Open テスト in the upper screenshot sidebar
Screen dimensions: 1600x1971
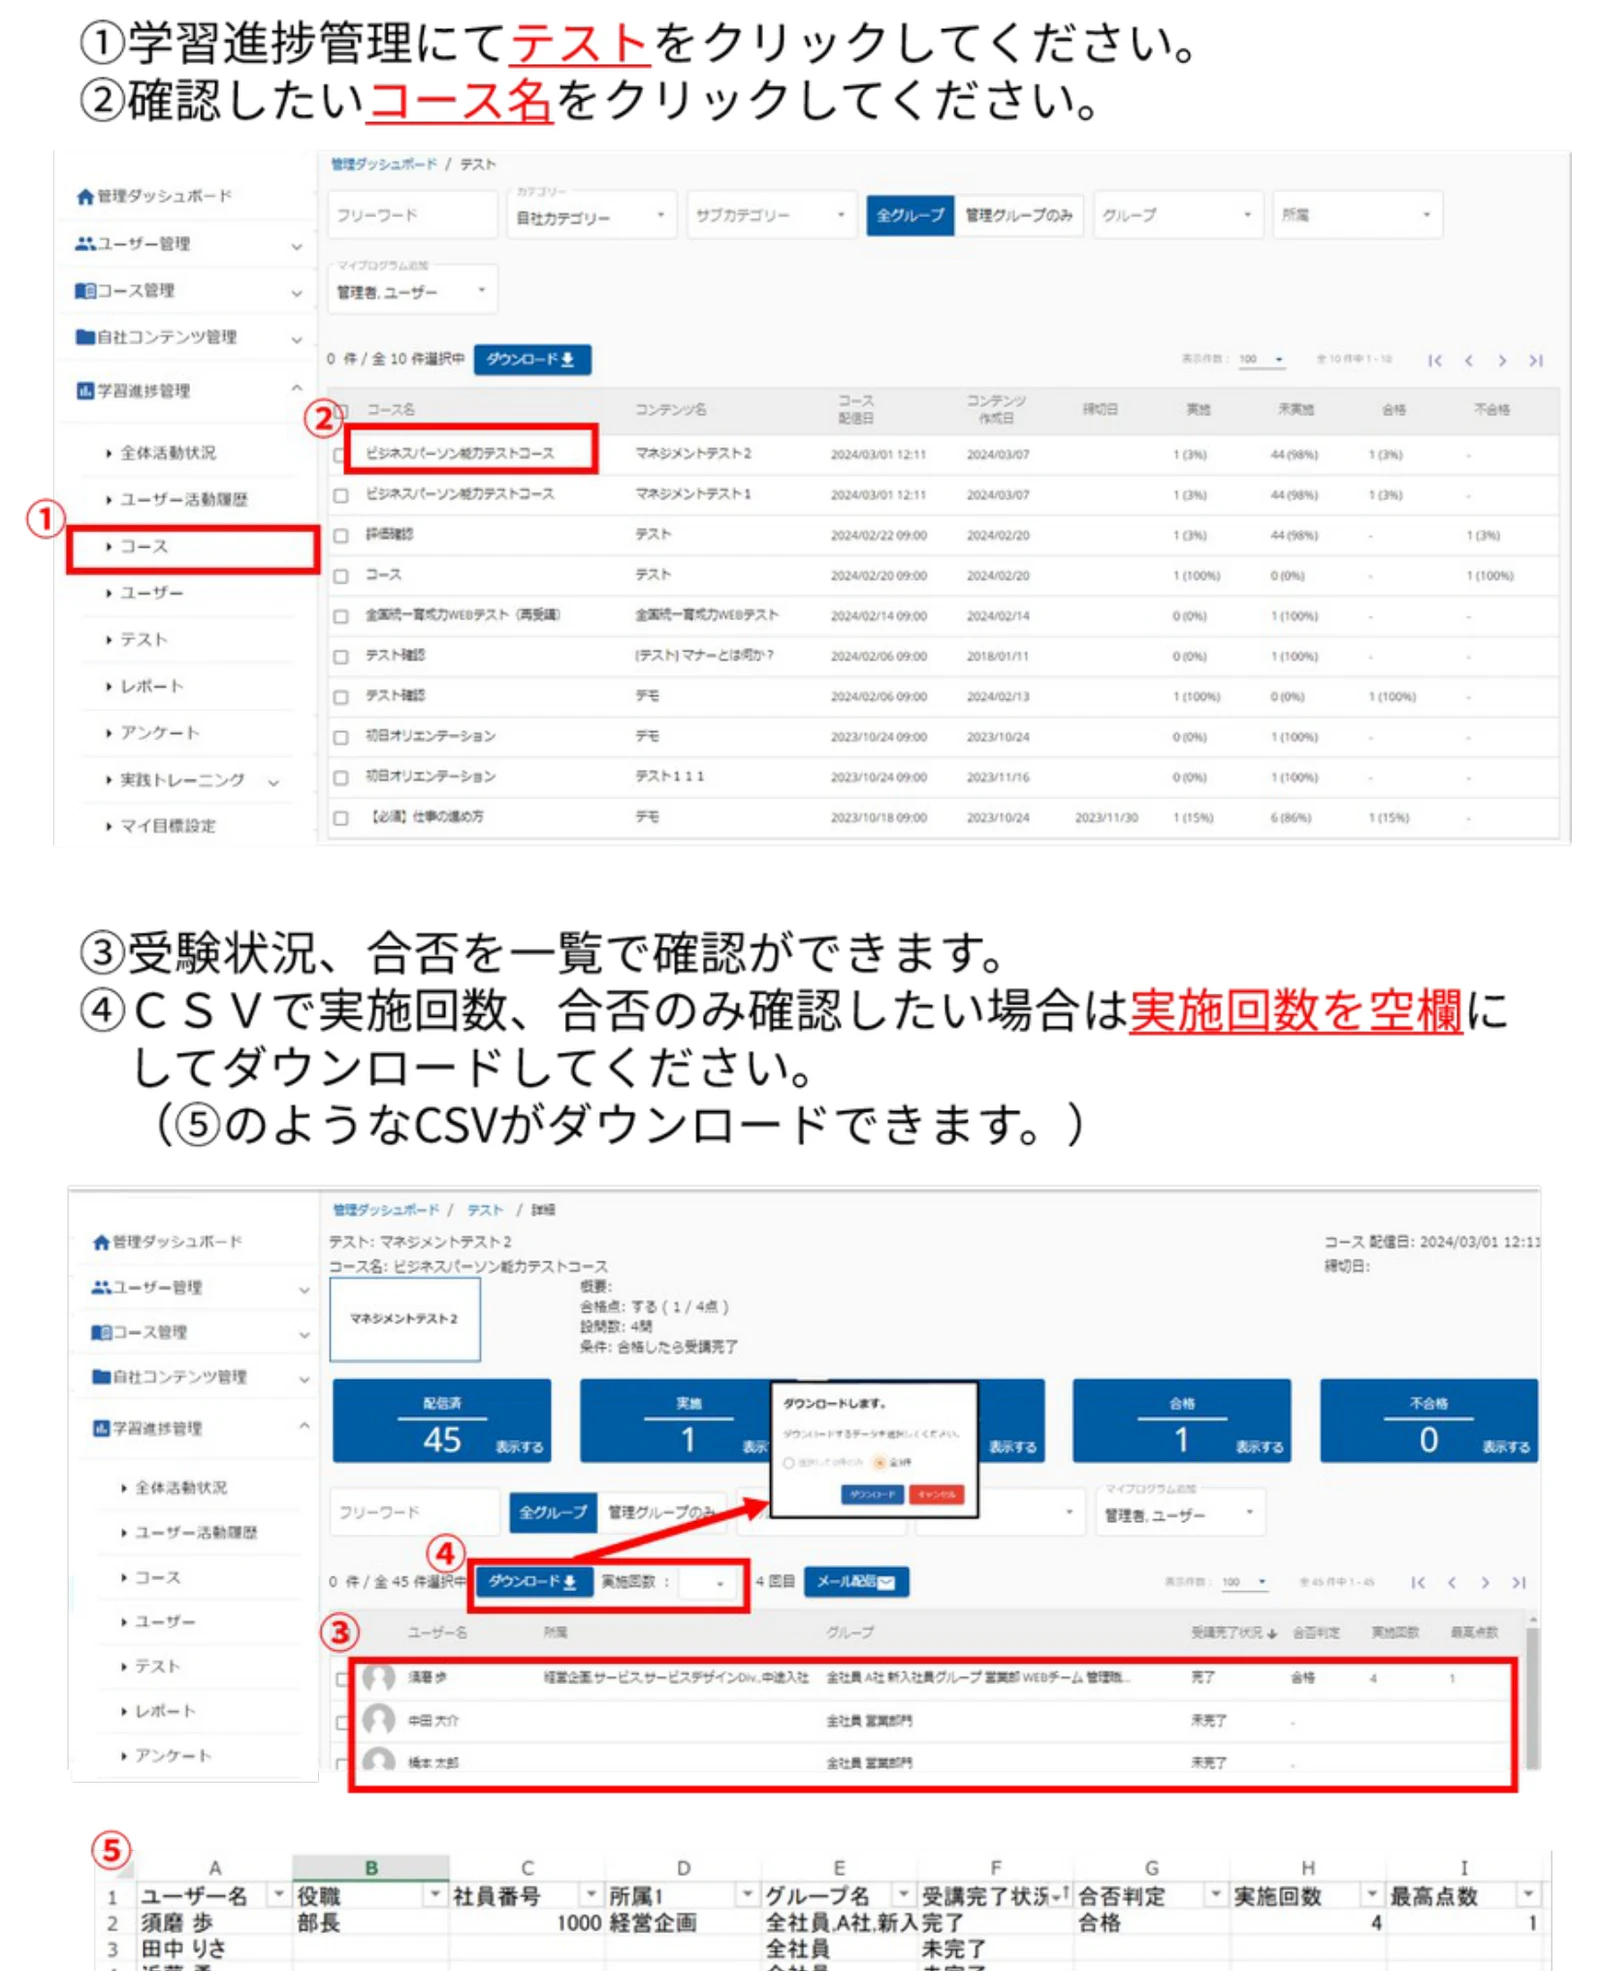tap(143, 640)
